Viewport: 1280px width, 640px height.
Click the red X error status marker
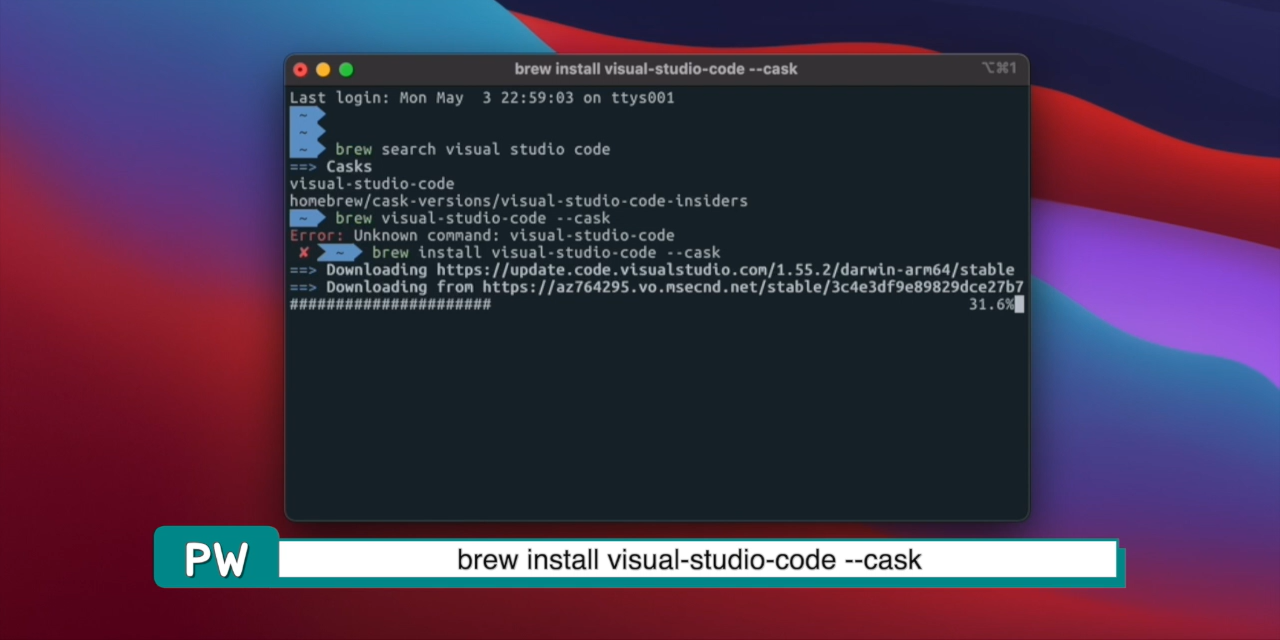(303, 253)
